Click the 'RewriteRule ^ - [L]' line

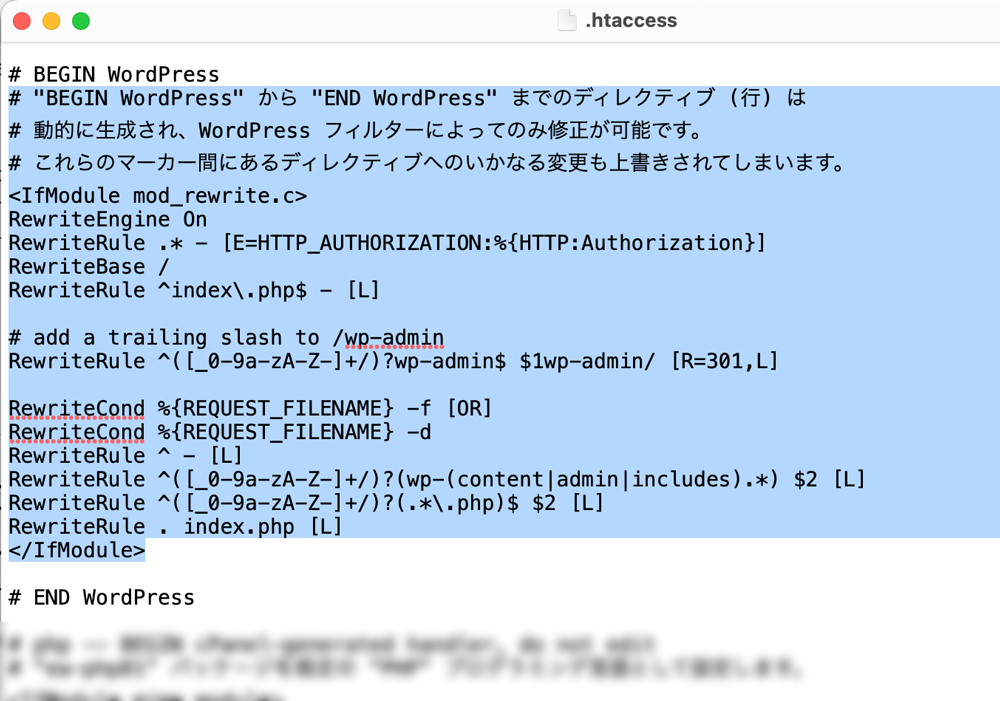pyautogui.click(x=125, y=456)
